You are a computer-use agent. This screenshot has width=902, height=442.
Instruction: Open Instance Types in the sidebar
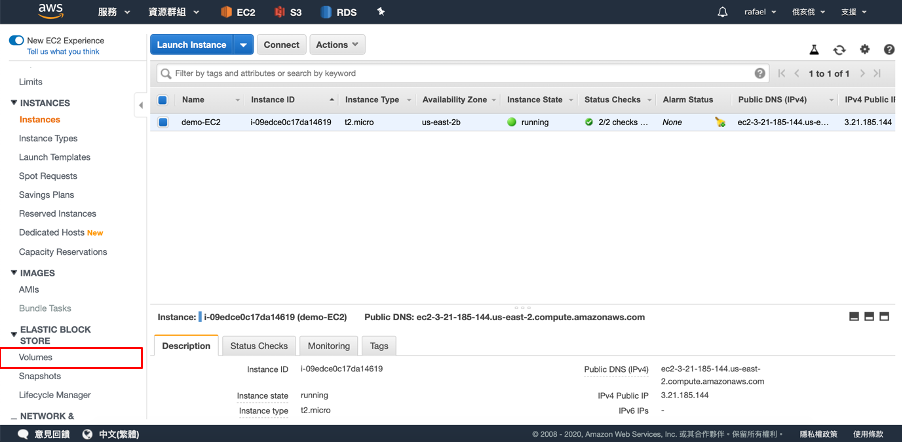point(48,139)
